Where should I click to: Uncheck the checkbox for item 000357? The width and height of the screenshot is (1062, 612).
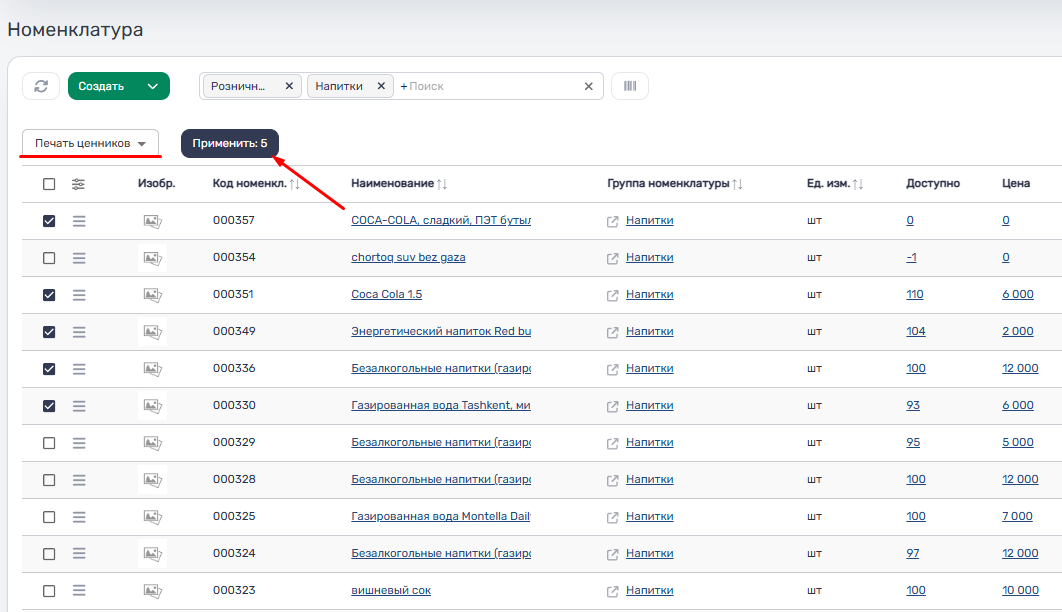coord(49,221)
